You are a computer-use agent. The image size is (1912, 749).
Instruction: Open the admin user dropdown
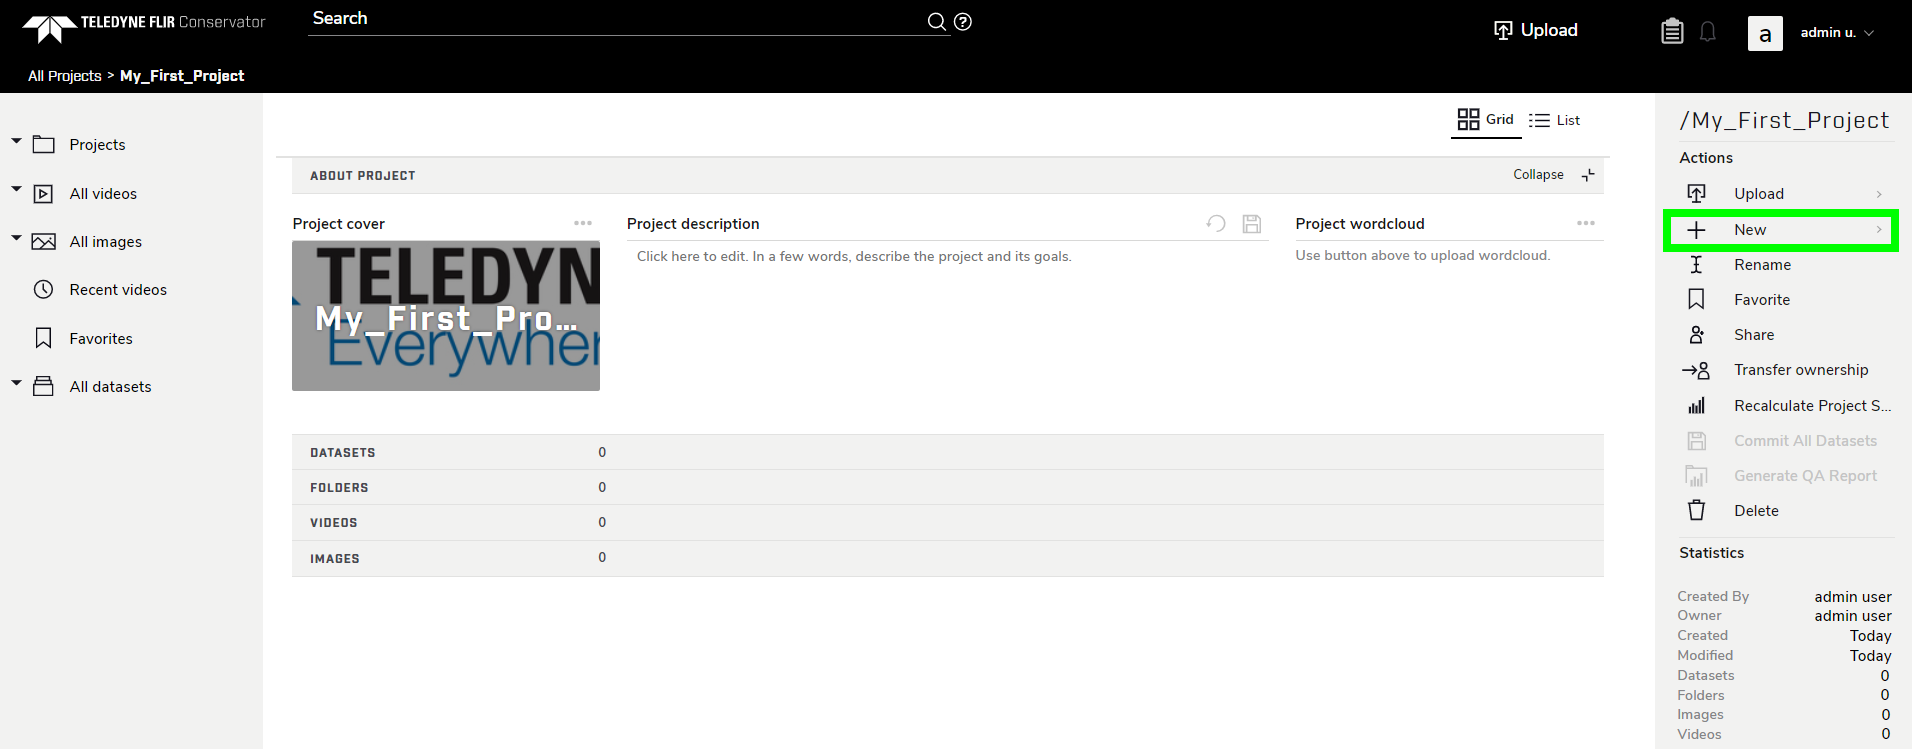pyautogui.click(x=1837, y=33)
